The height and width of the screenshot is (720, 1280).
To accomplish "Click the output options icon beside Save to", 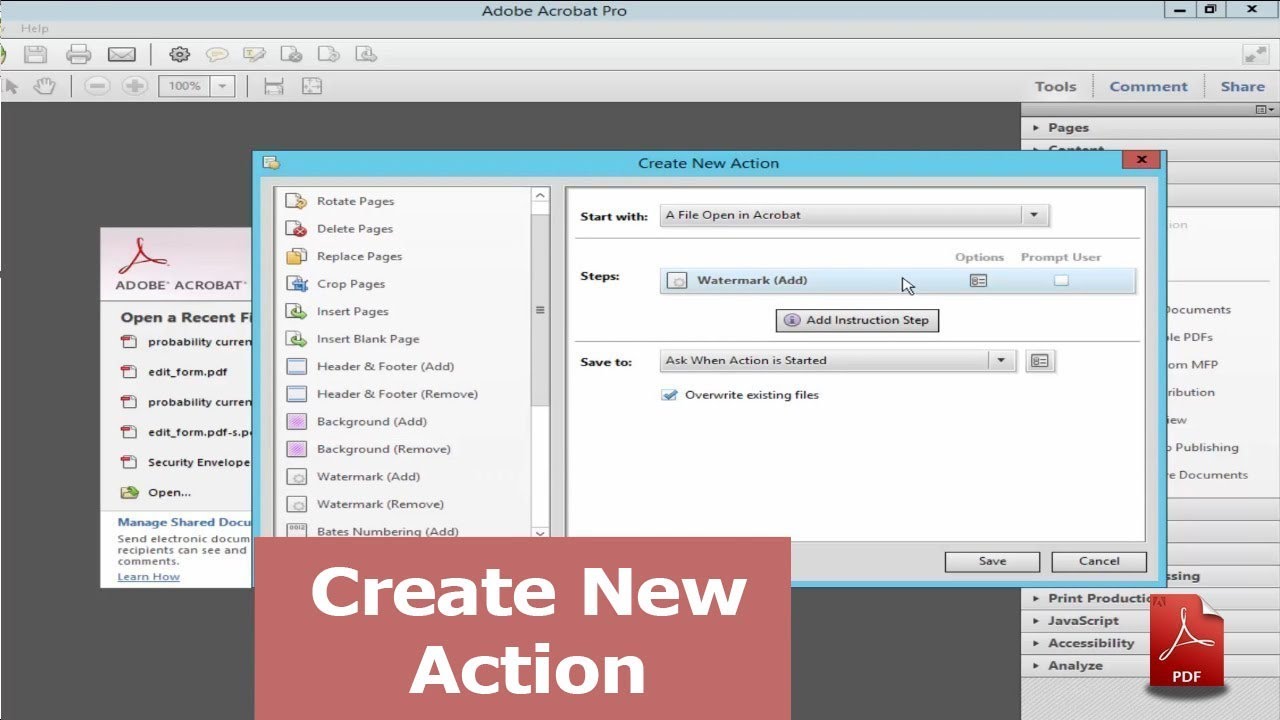I will coord(1040,361).
